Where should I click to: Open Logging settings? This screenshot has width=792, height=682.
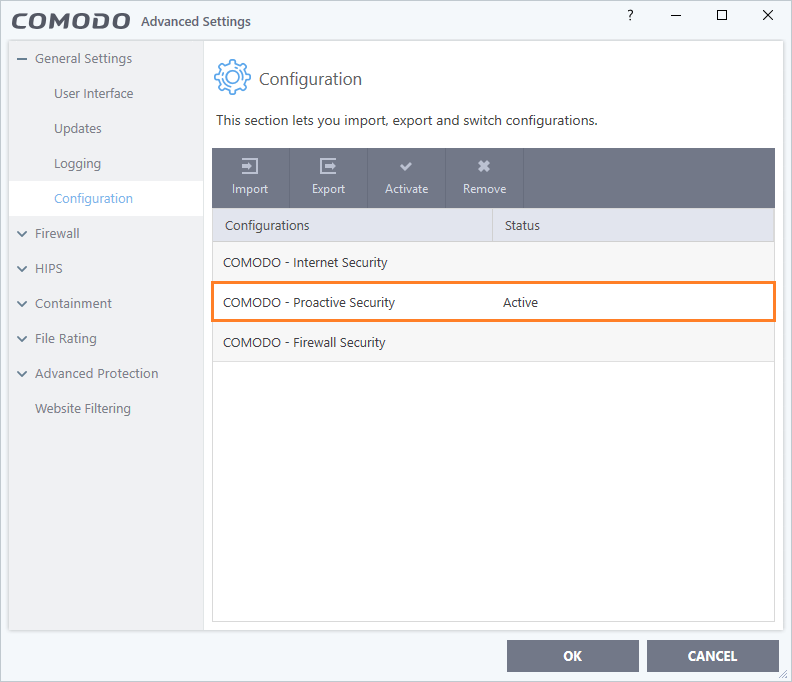point(77,164)
